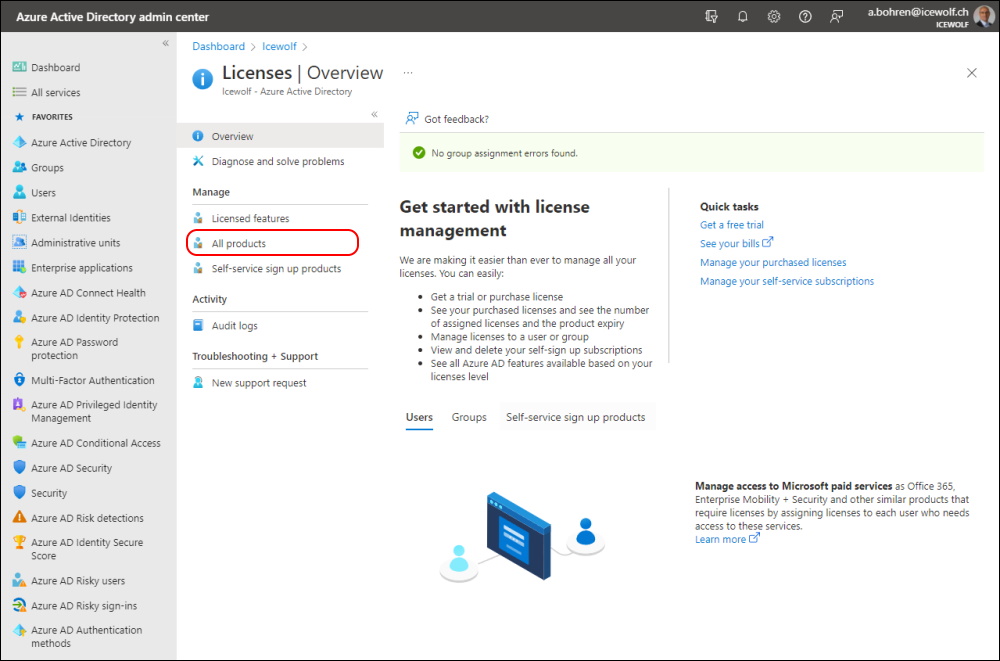Select Overview in Licenses menu
1000x661 pixels.
[x=281, y=136]
